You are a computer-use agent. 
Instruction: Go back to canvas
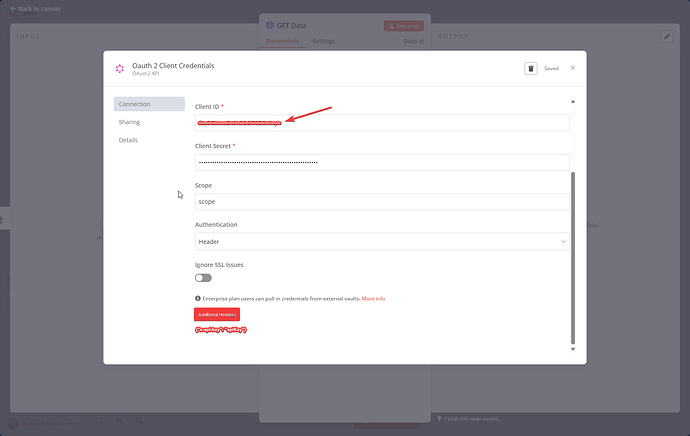click(35, 8)
